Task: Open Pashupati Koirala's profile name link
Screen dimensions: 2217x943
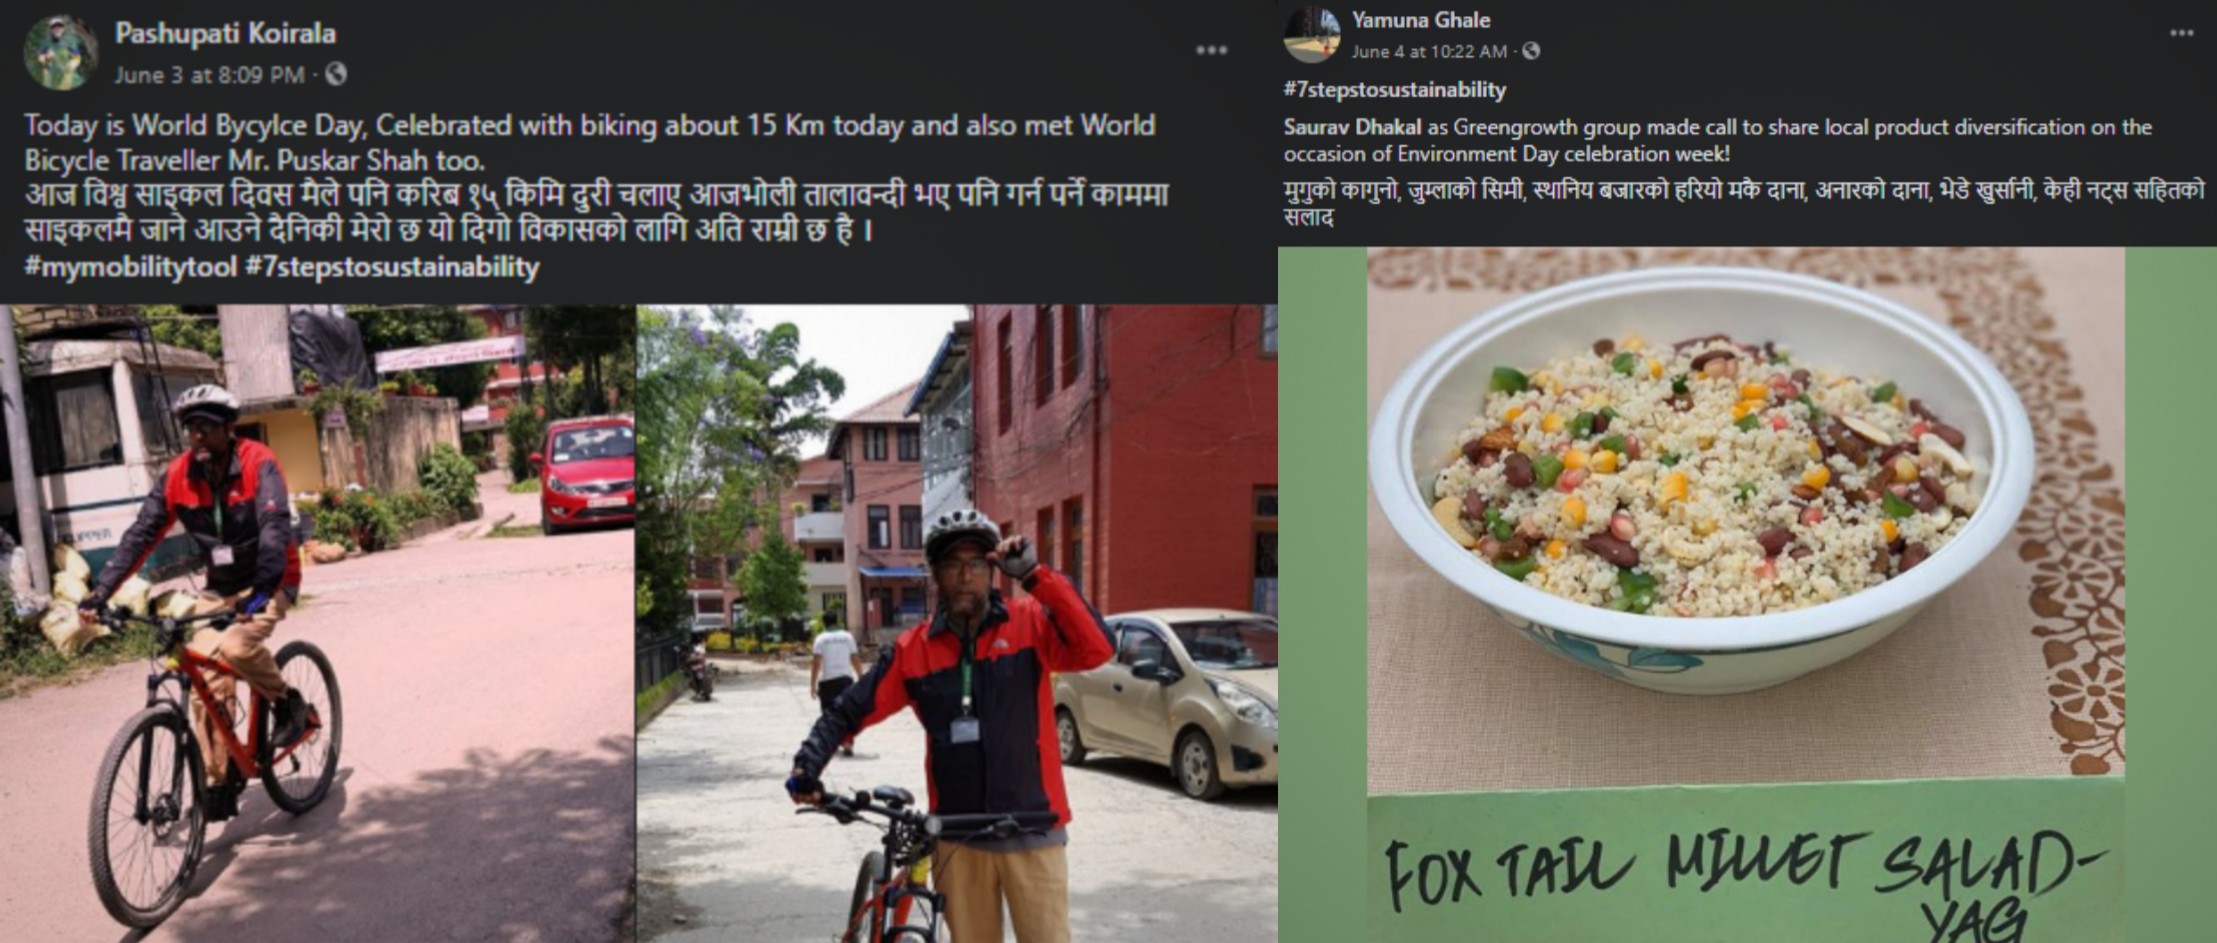Action: (225, 33)
